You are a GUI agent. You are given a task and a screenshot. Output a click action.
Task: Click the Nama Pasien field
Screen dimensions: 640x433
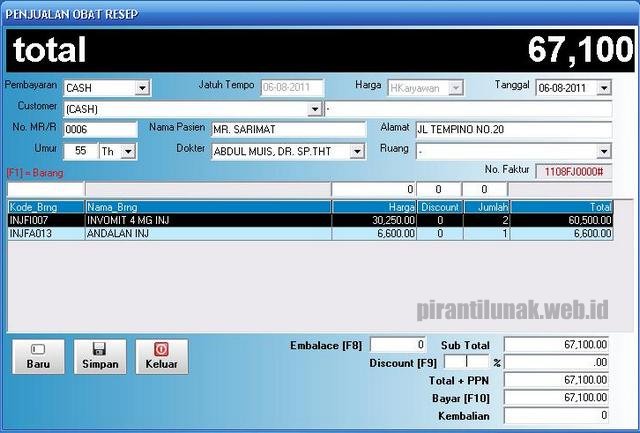[x=289, y=130]
